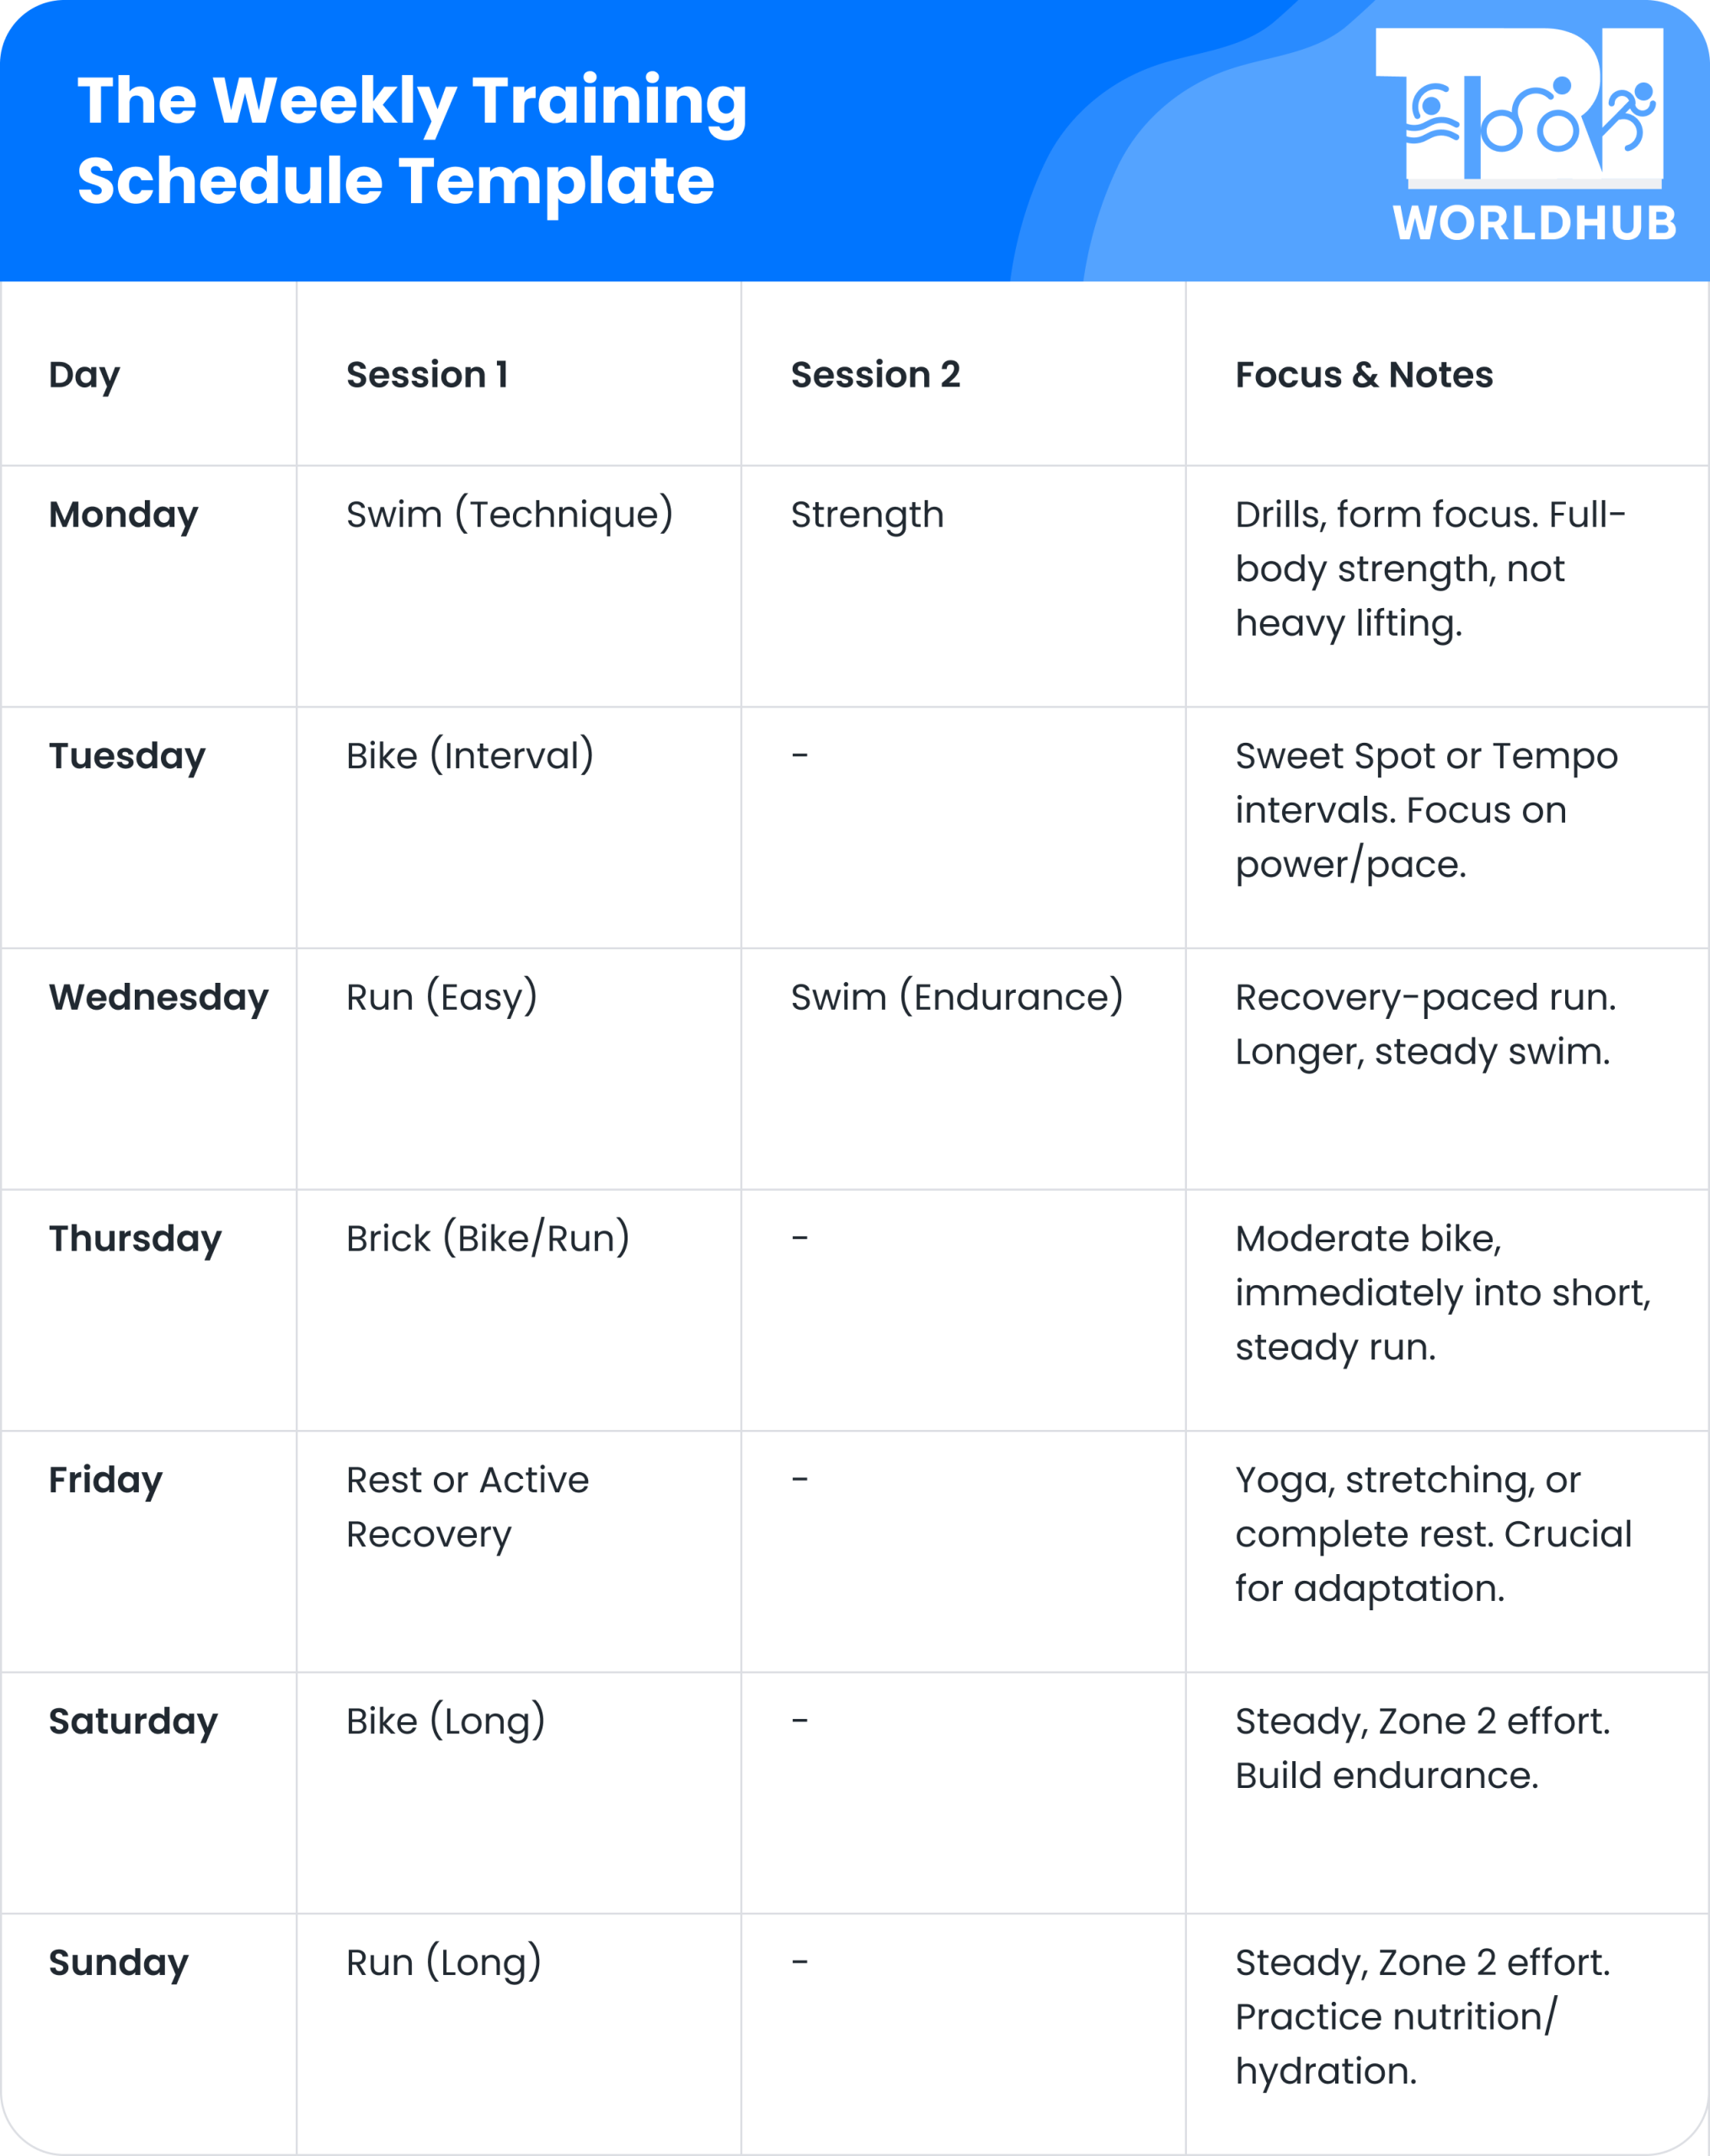Viewport: 1710px width, 2156px height.
Task: Select the Weekly Training Schedule Template title
Action: tap(412, 140)
